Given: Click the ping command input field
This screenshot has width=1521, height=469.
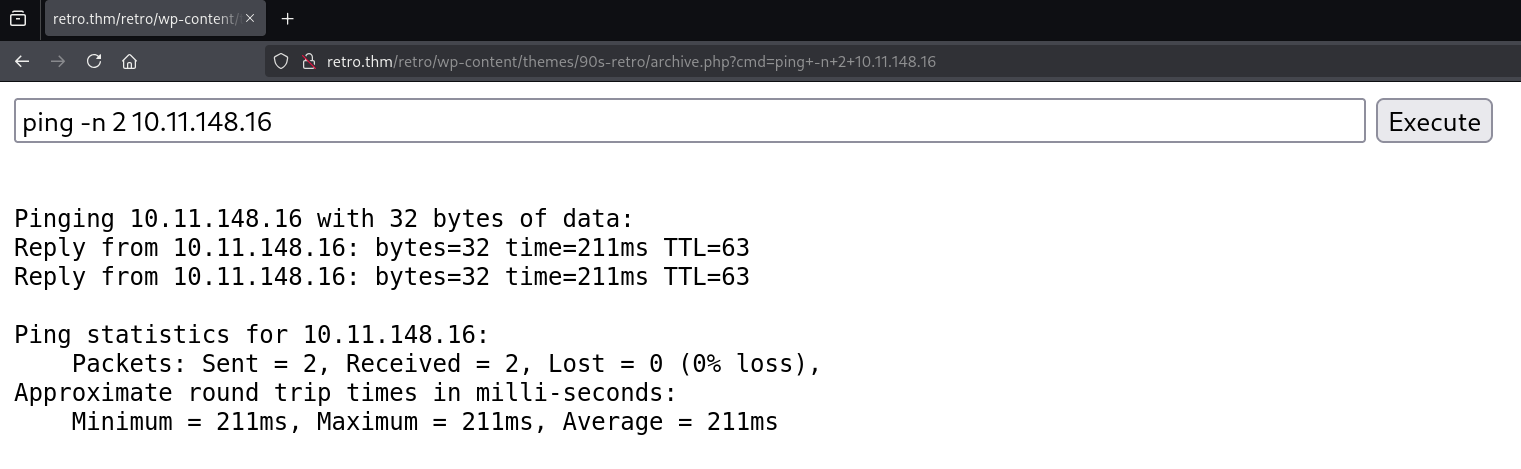Looking at the screenshot, I should tap(689, 121).
